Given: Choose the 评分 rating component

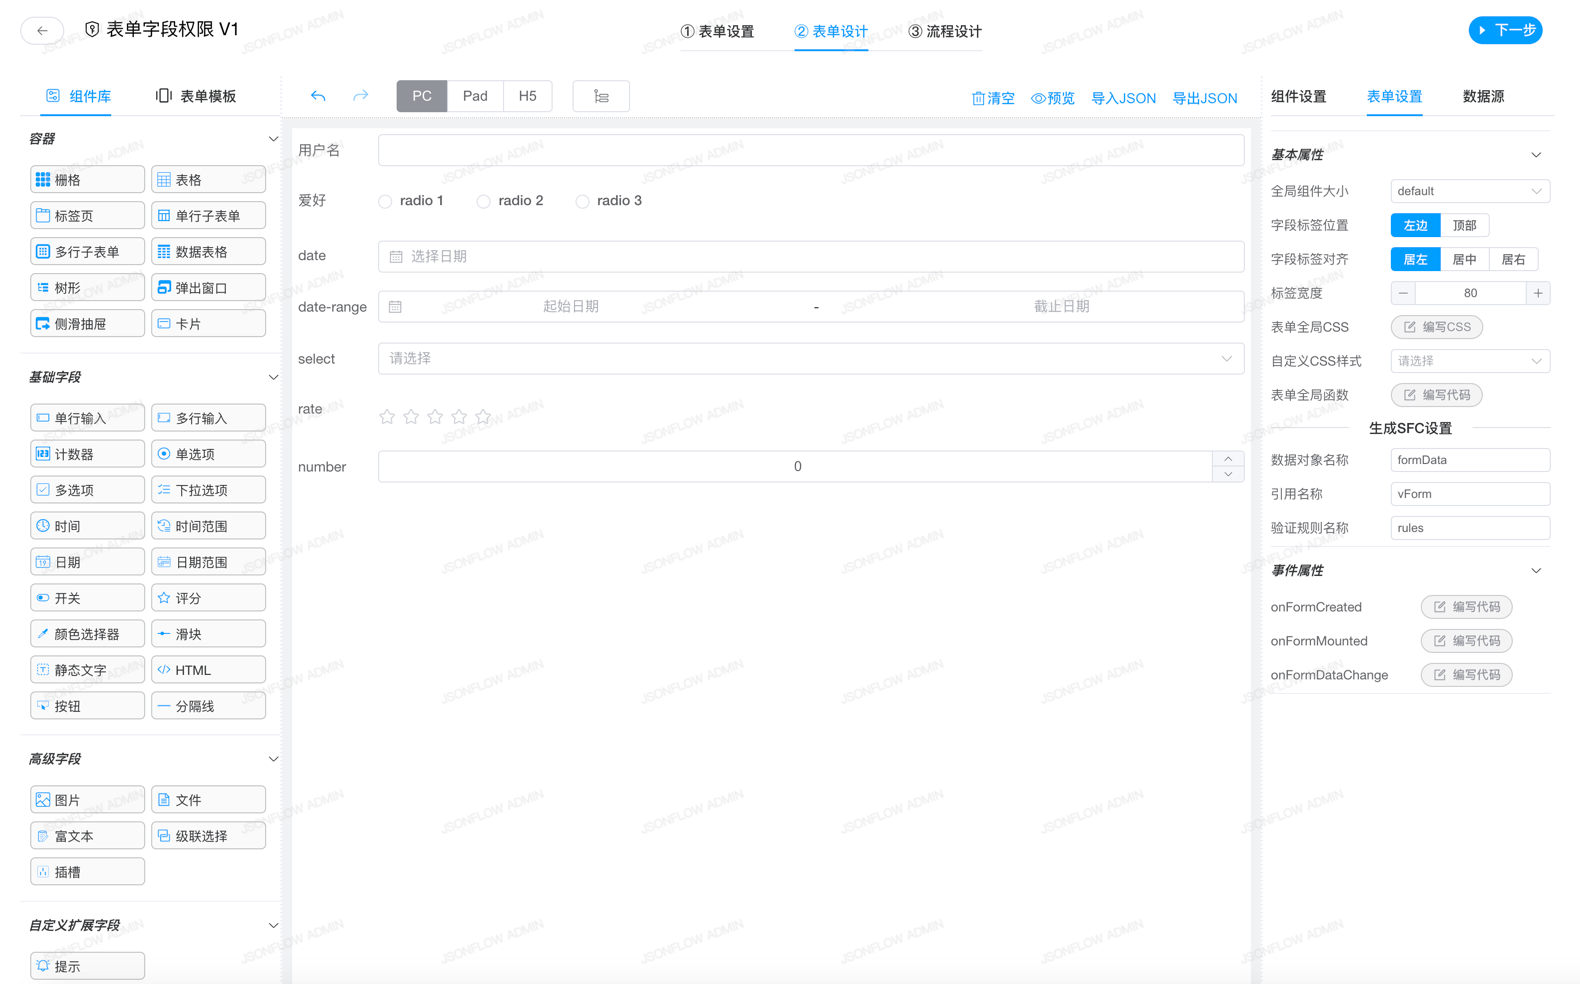Looking at the screenshot, I should click(208, 598).
